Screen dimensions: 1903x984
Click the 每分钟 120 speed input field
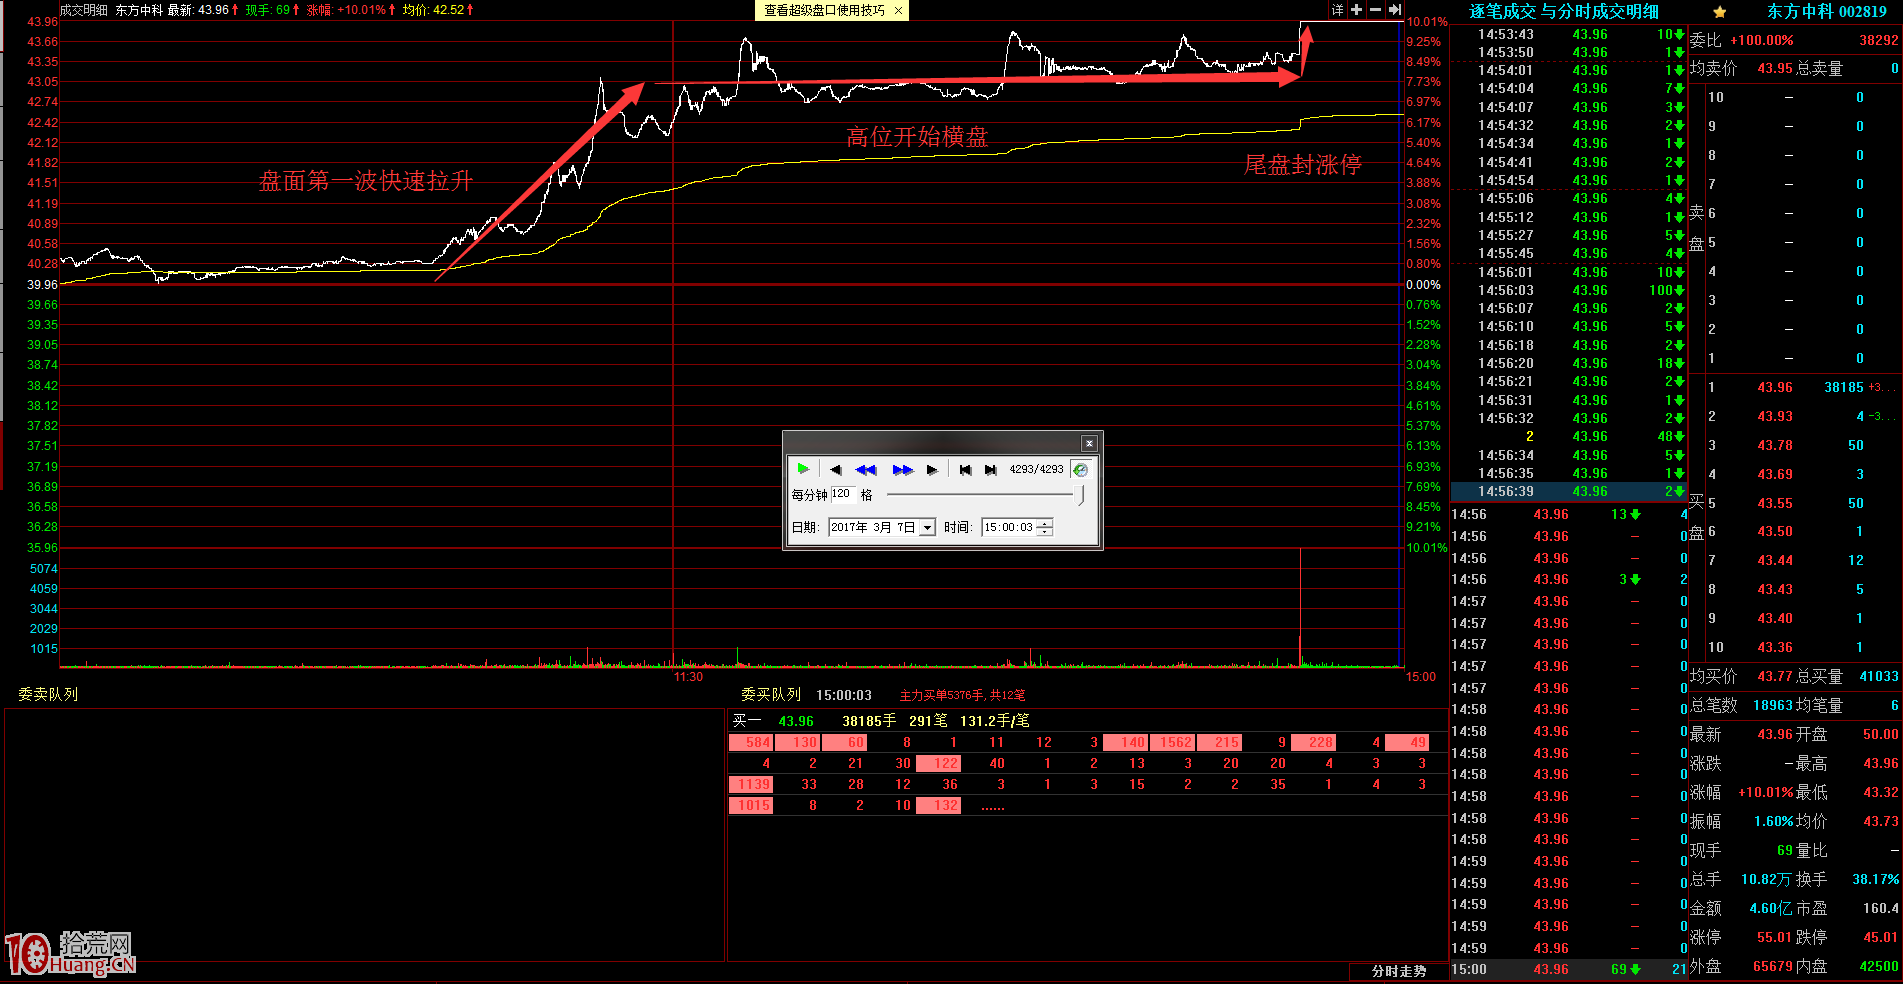point(841,494)
